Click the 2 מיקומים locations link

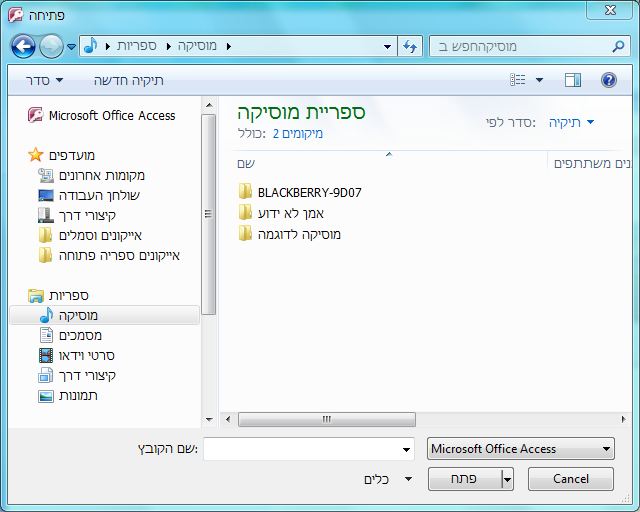pos(298,134)
